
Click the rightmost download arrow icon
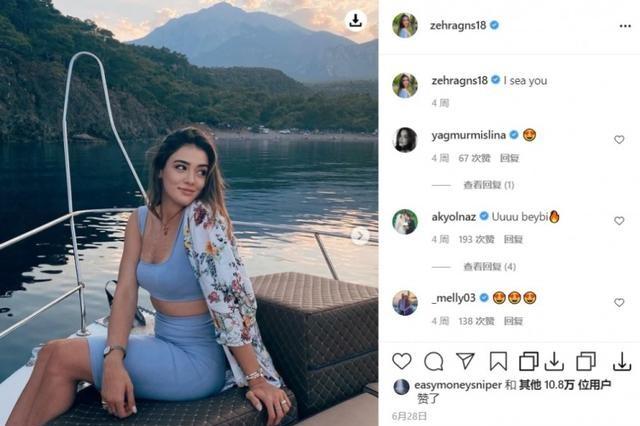pos(622,361)
